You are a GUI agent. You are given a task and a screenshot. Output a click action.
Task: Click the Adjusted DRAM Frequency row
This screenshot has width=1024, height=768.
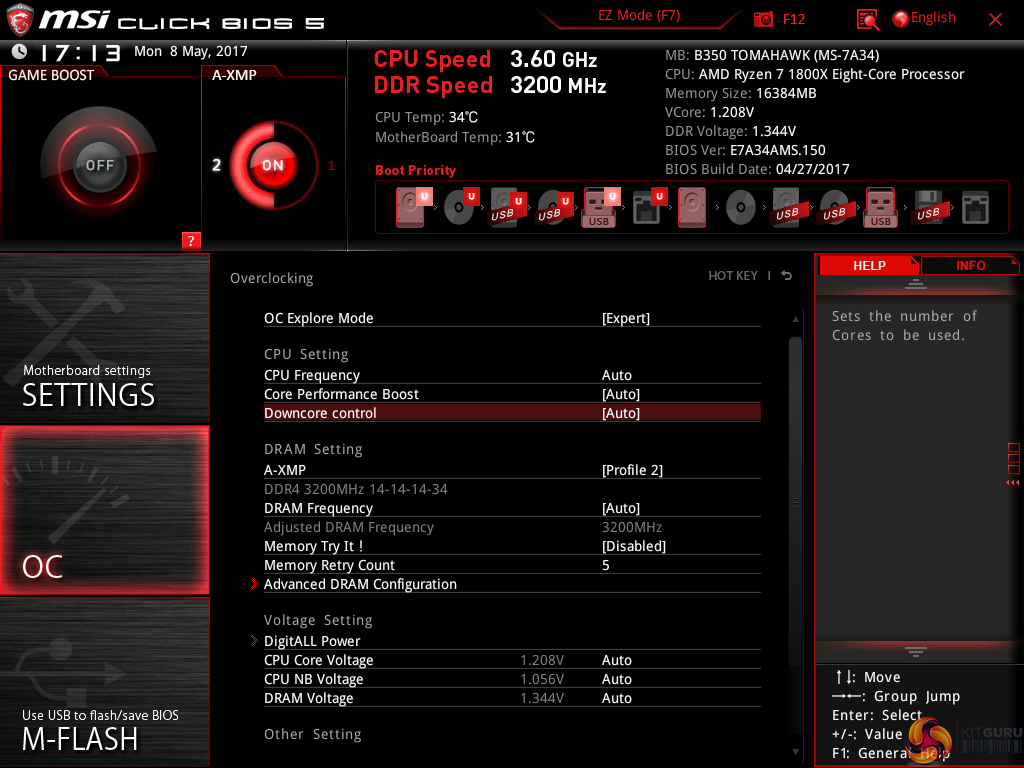coord(512,527)
